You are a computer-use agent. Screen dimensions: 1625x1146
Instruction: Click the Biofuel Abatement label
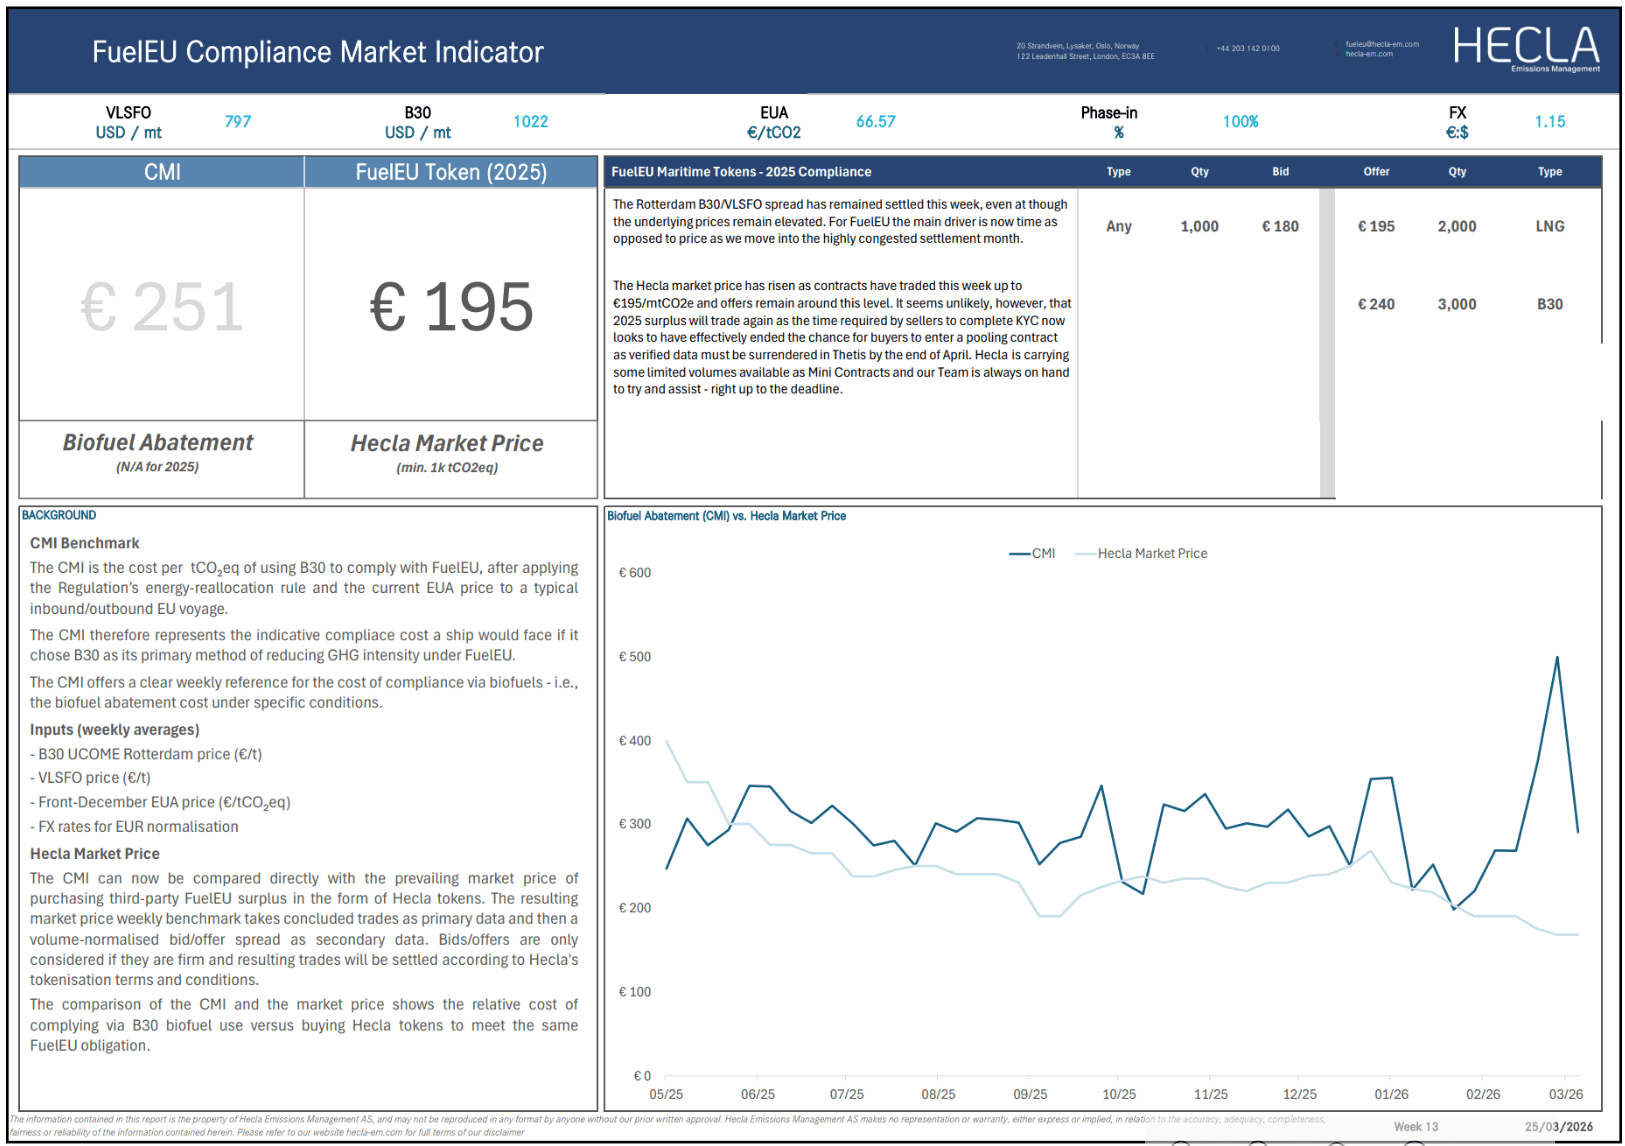(158, 442)
